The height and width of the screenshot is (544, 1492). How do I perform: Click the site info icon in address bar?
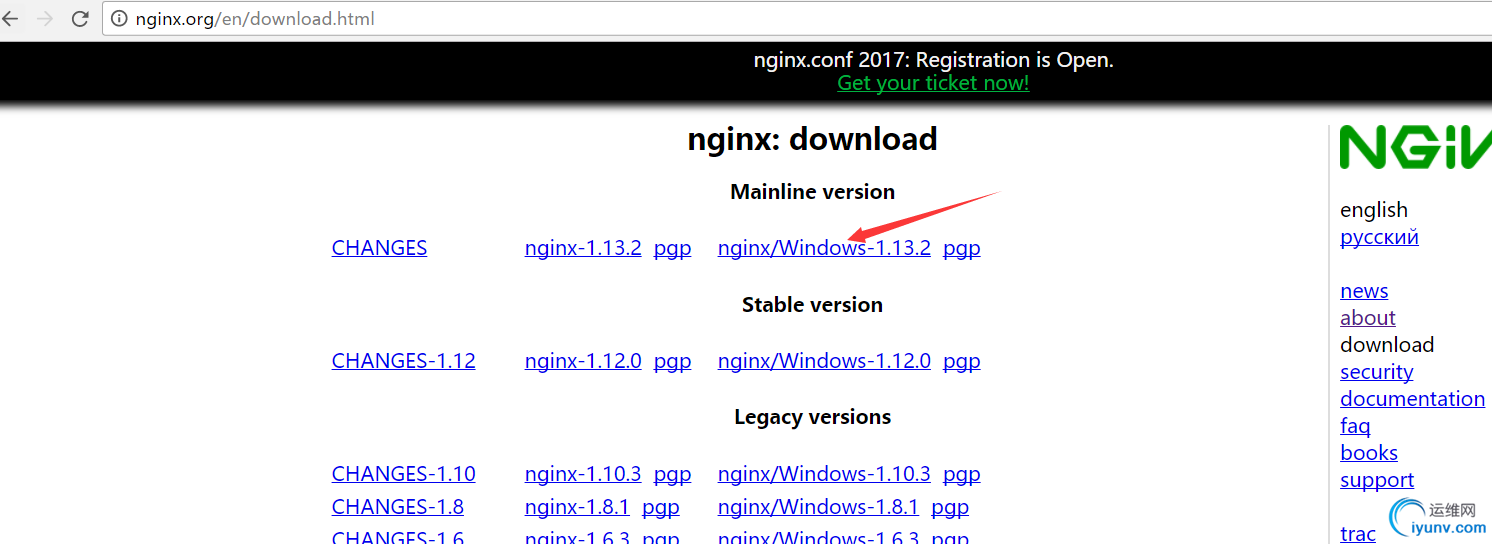click(120, 19)
